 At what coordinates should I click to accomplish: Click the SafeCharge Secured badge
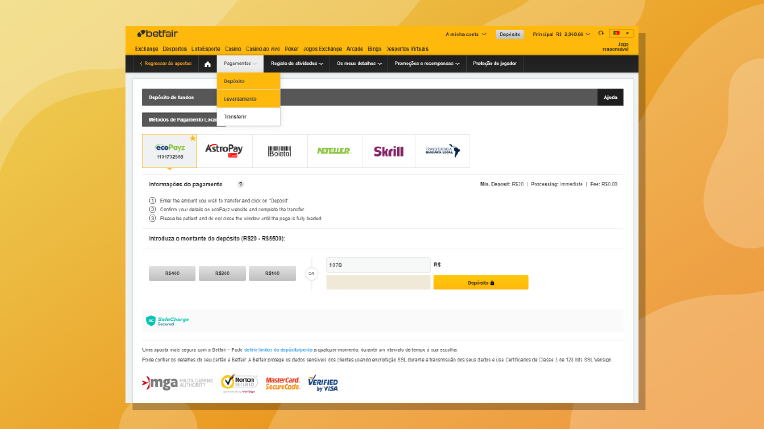[167, 320]
